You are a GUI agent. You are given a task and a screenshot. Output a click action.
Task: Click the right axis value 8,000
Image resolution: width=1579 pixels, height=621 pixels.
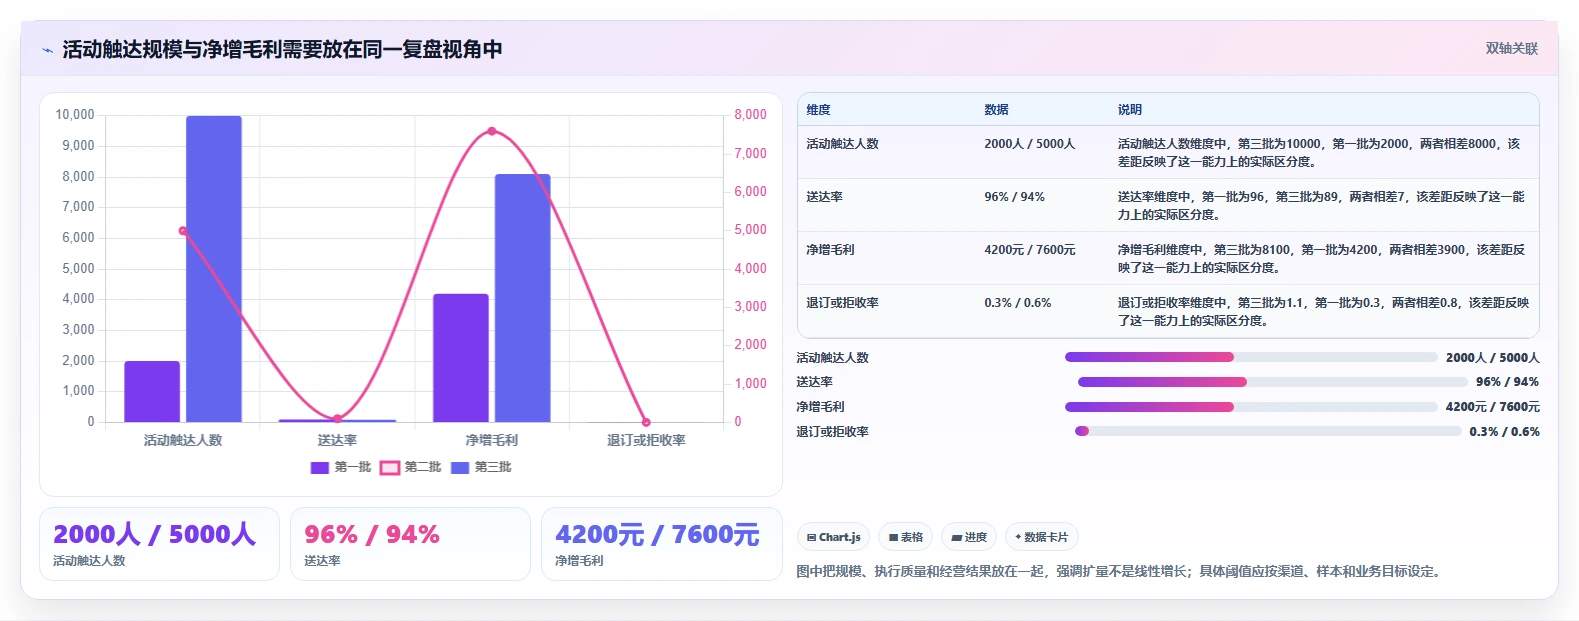point(750,115)
